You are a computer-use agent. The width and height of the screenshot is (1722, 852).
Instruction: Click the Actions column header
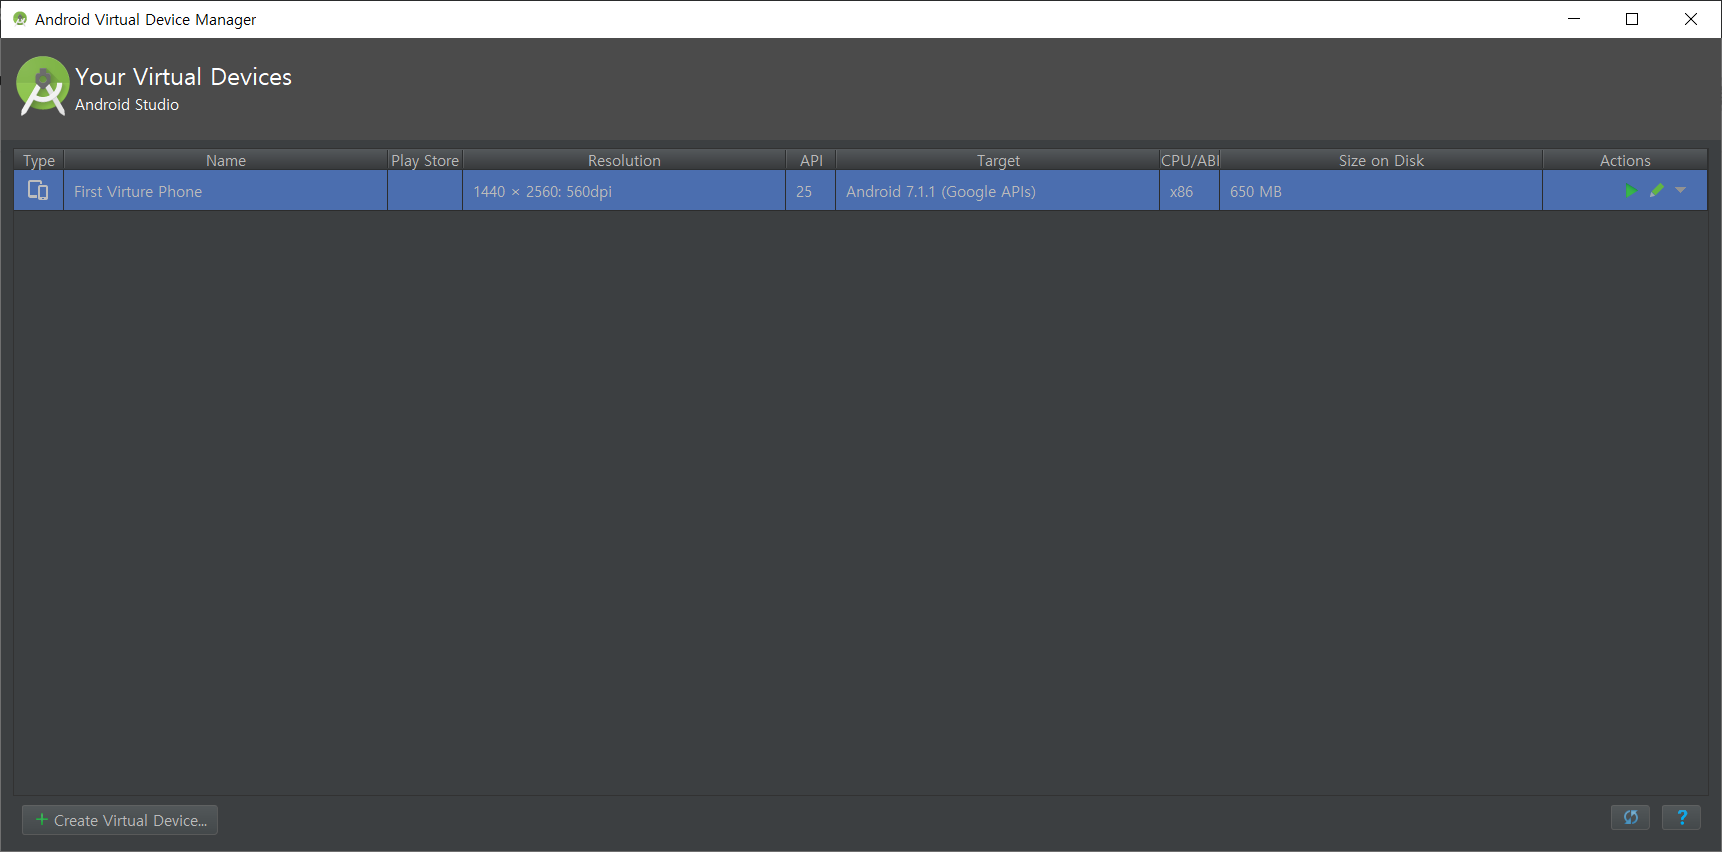tap(1625, 160)
